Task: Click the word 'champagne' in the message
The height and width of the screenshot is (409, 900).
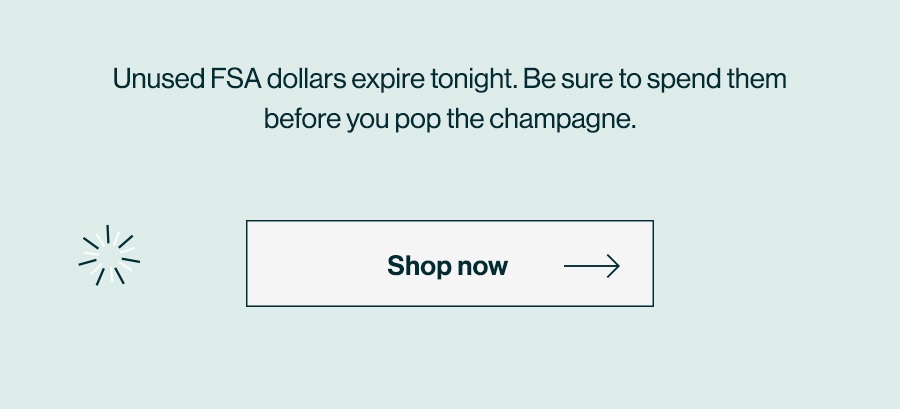Action: click(562, 120)
